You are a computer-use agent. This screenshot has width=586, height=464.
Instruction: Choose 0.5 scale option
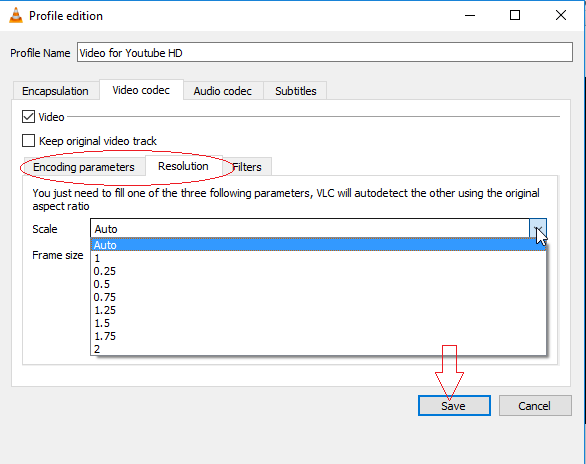coord(318,284)
